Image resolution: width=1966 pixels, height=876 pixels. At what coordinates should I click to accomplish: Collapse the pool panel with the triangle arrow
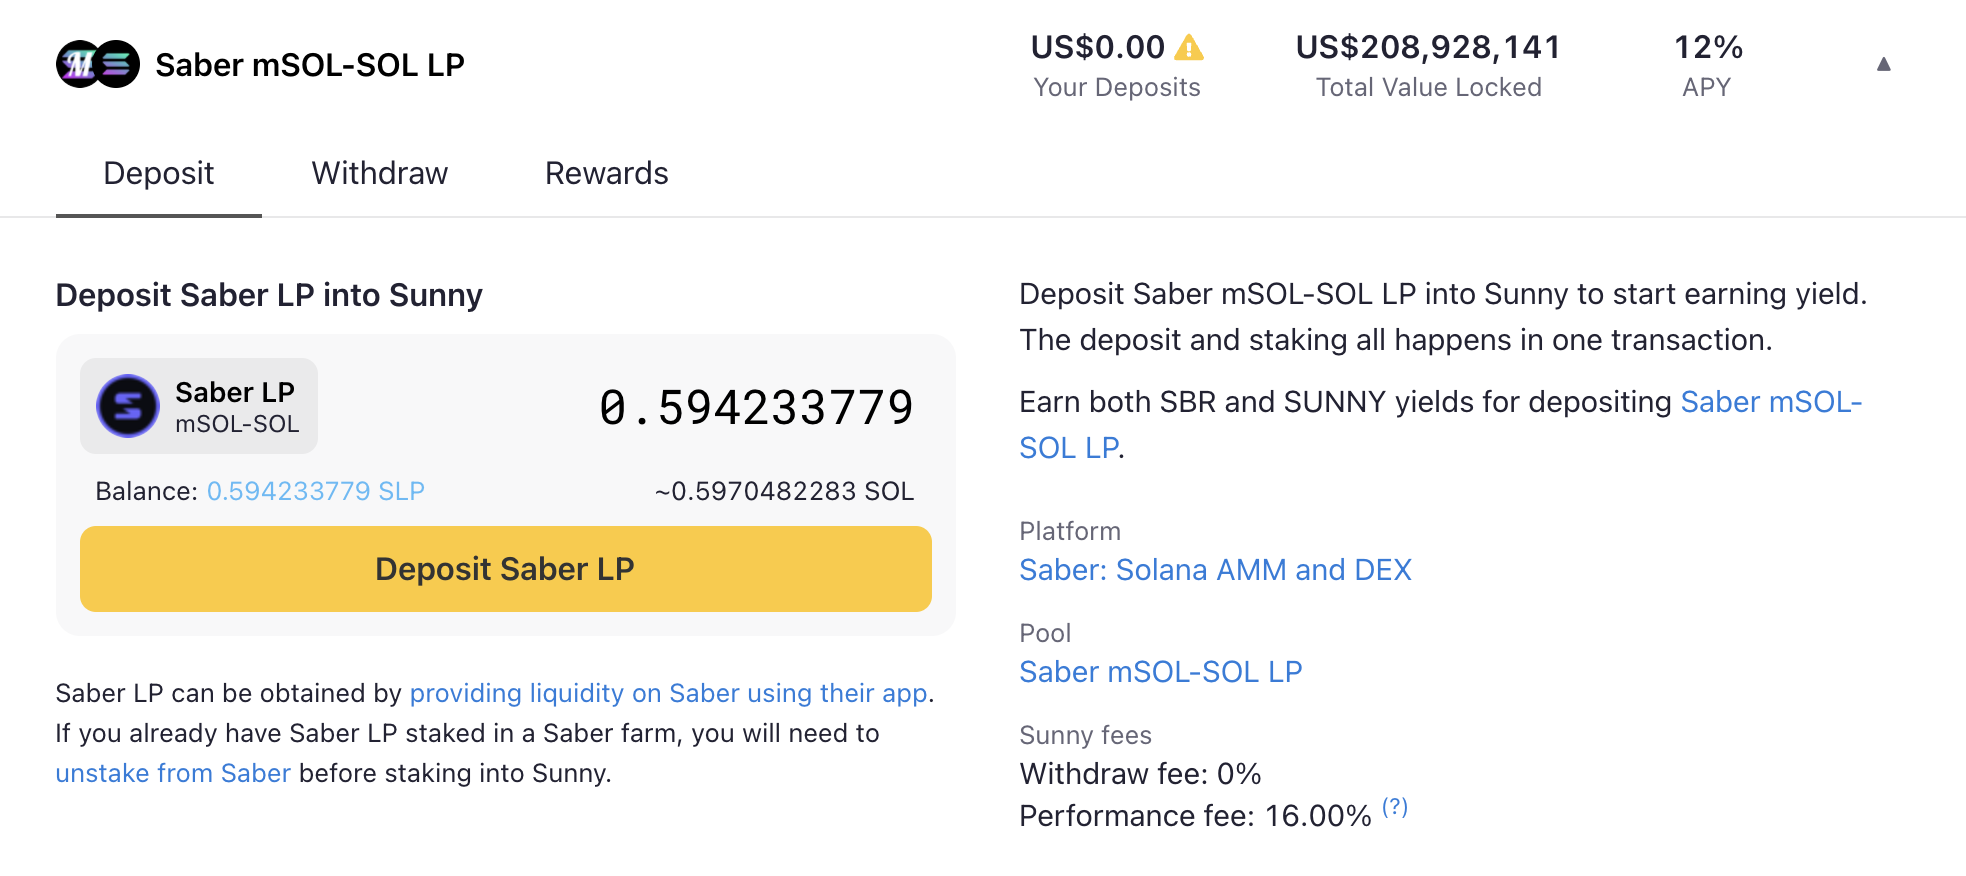tap(1883, 64)
